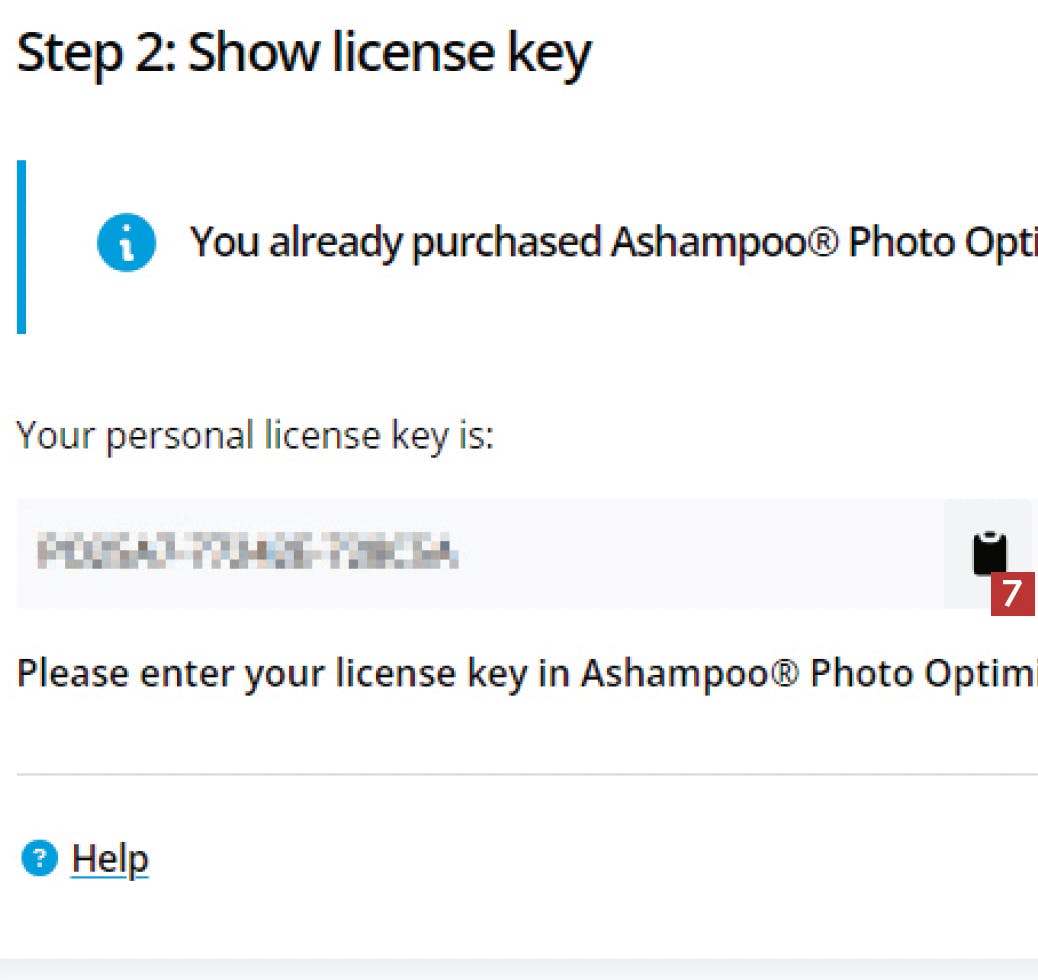This screenshot has width=1038, height=980.
Task: Click the question mark help icon
Action: [x=40, y=858]
